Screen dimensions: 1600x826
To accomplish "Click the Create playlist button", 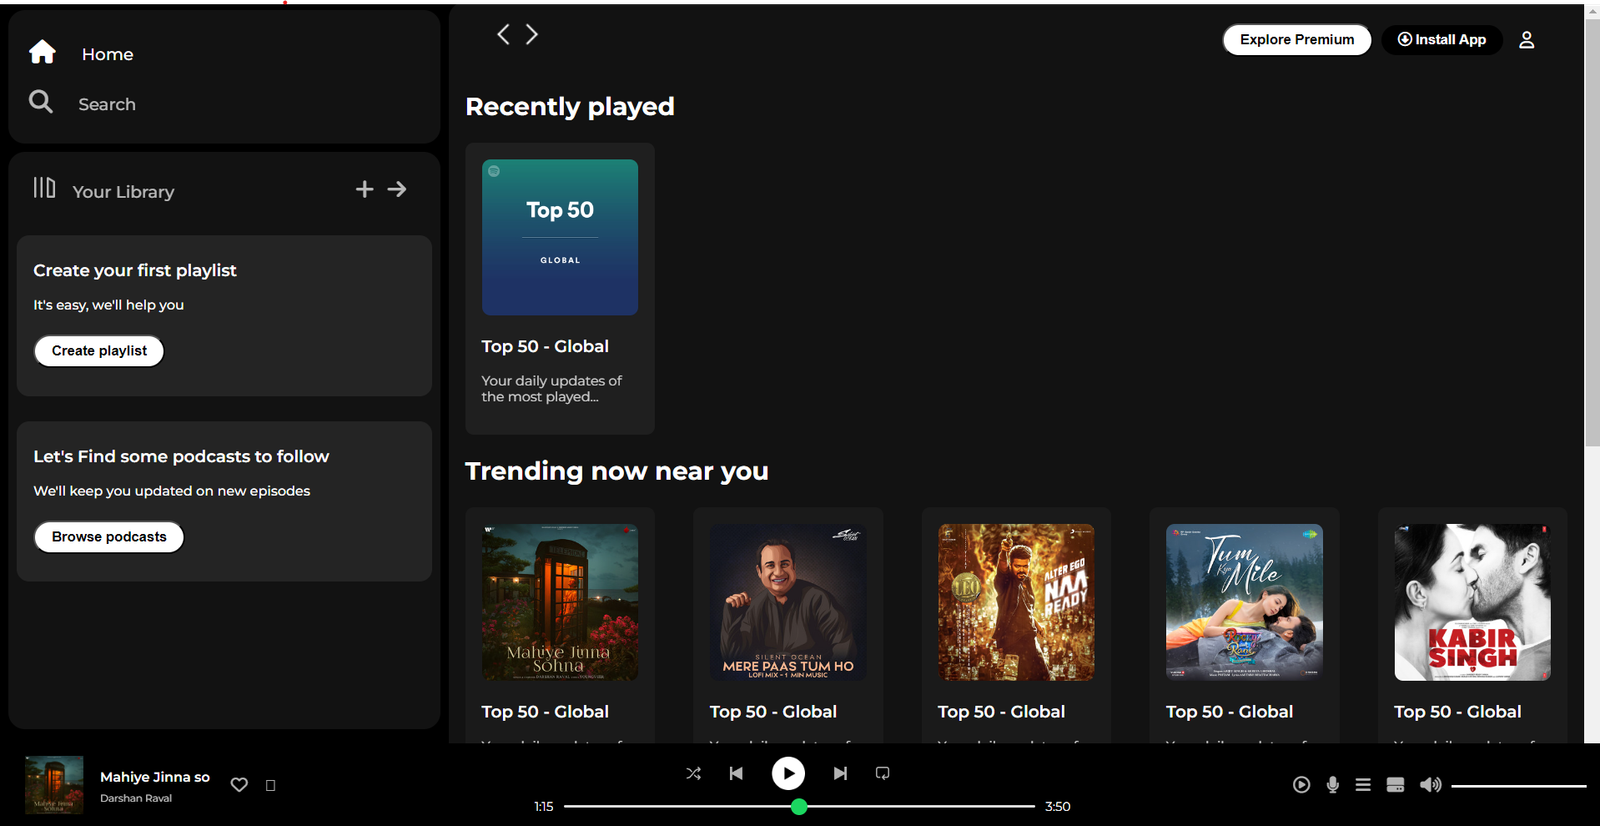I will pos(99,351).
